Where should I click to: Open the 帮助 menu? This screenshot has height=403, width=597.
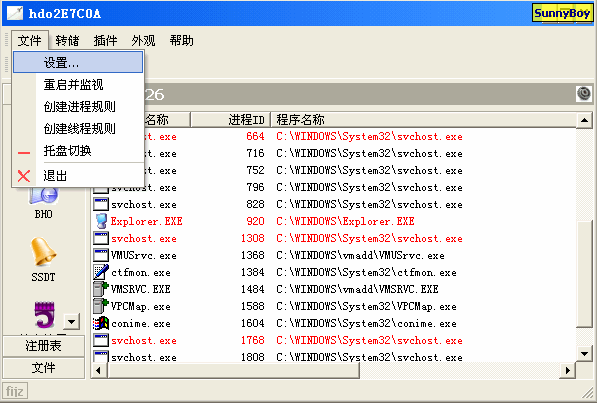(x=181, y=40)
